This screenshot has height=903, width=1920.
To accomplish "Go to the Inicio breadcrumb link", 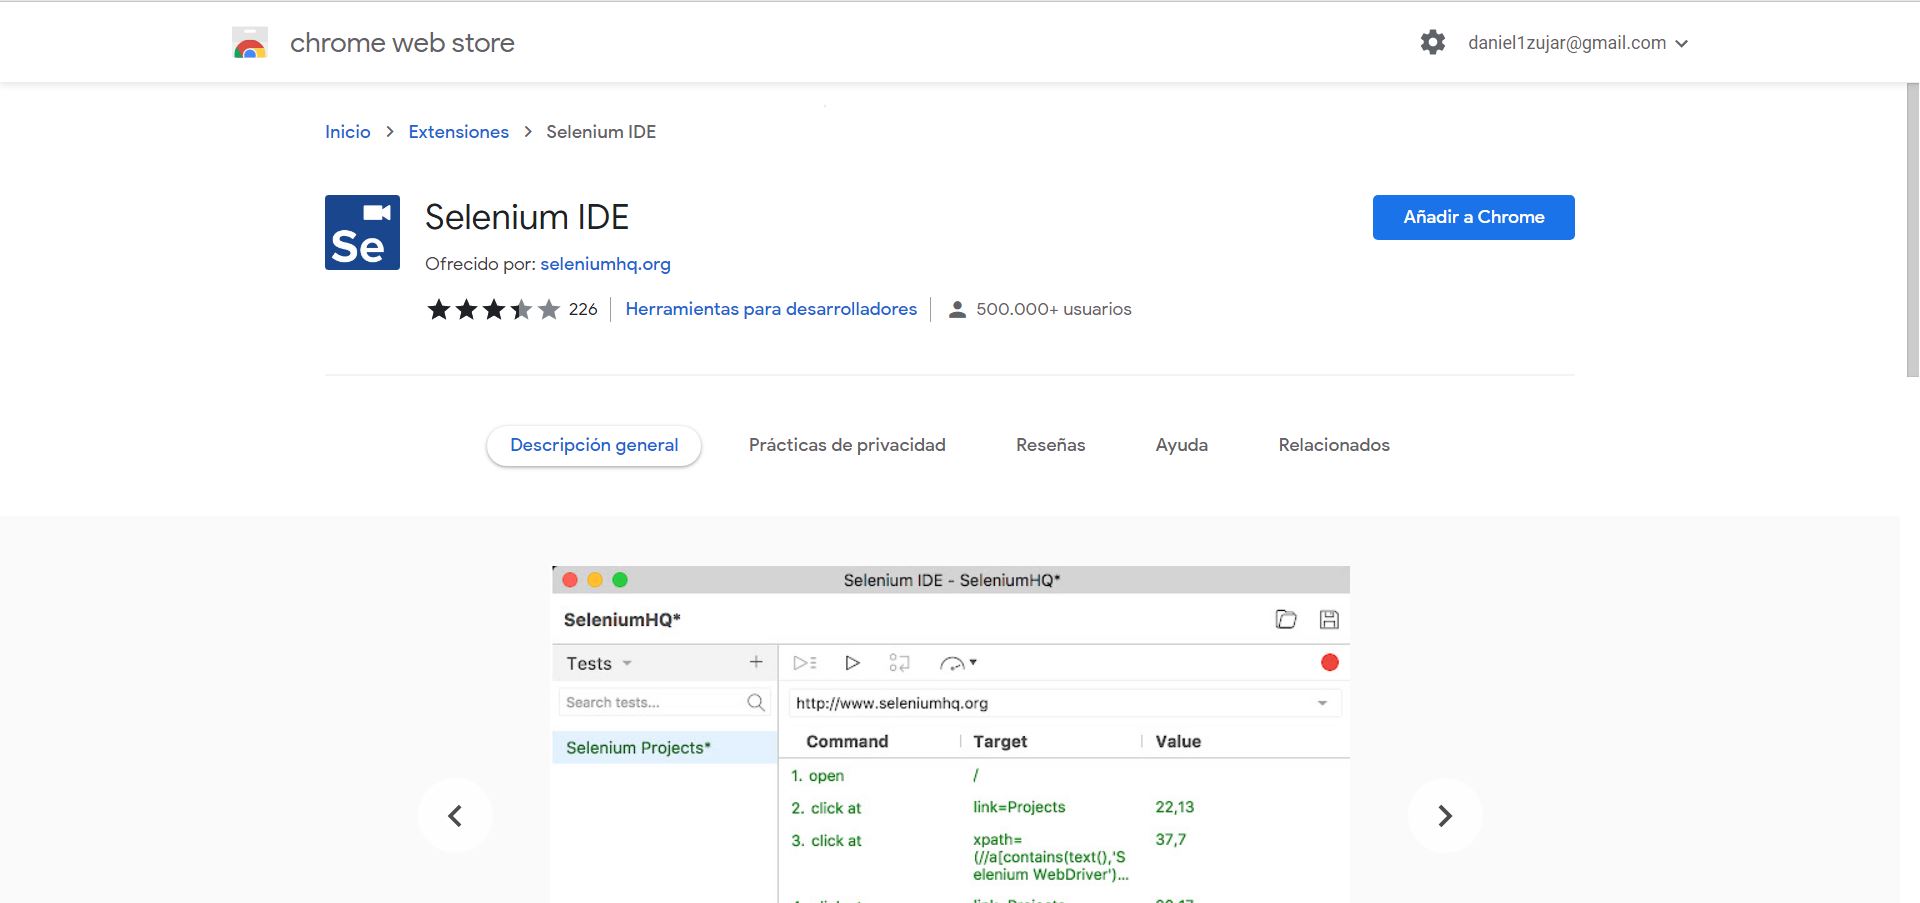I will (x=348, y=132).
